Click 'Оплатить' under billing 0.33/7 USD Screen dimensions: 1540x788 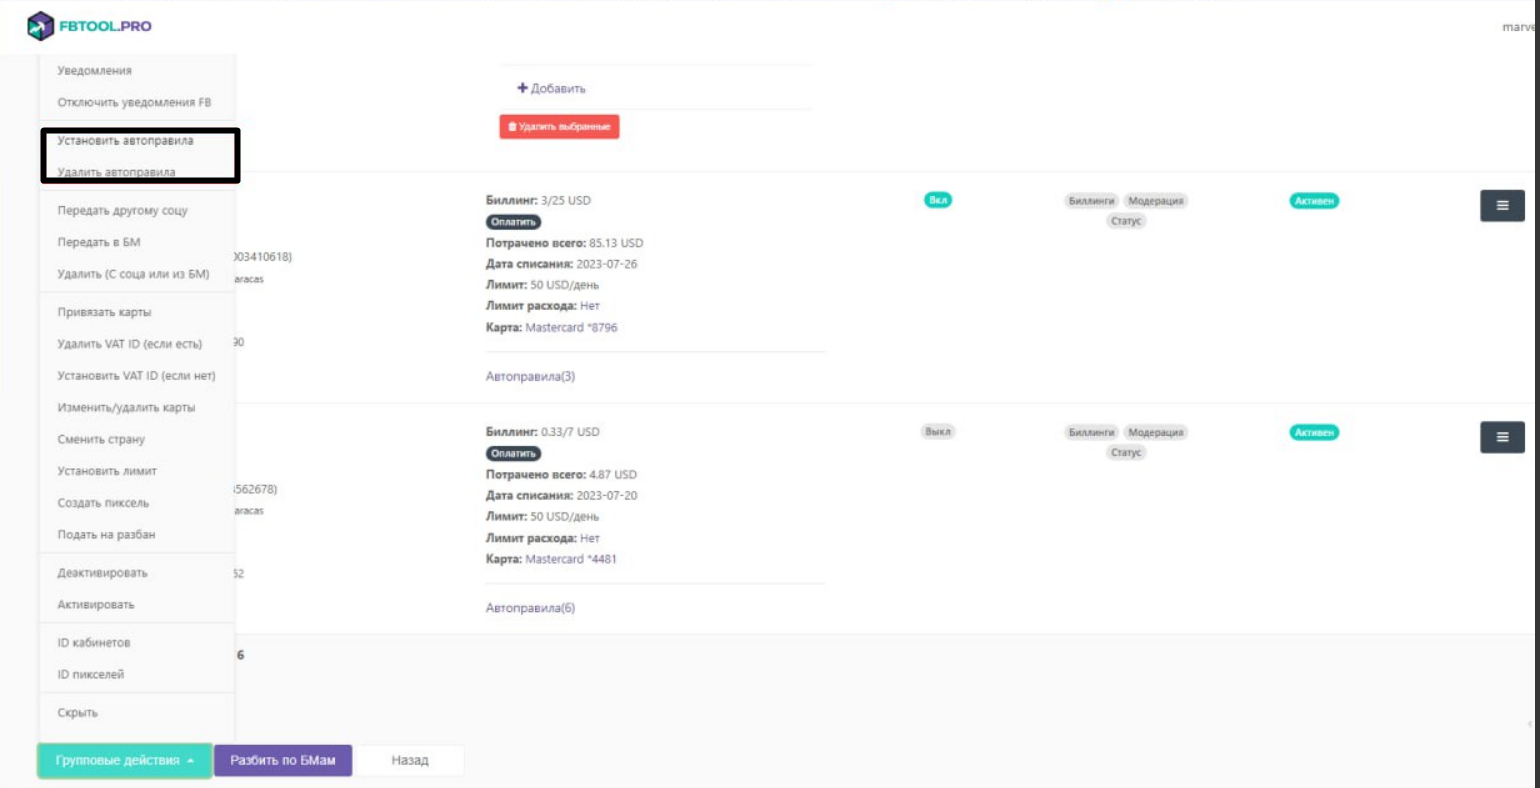513,454
